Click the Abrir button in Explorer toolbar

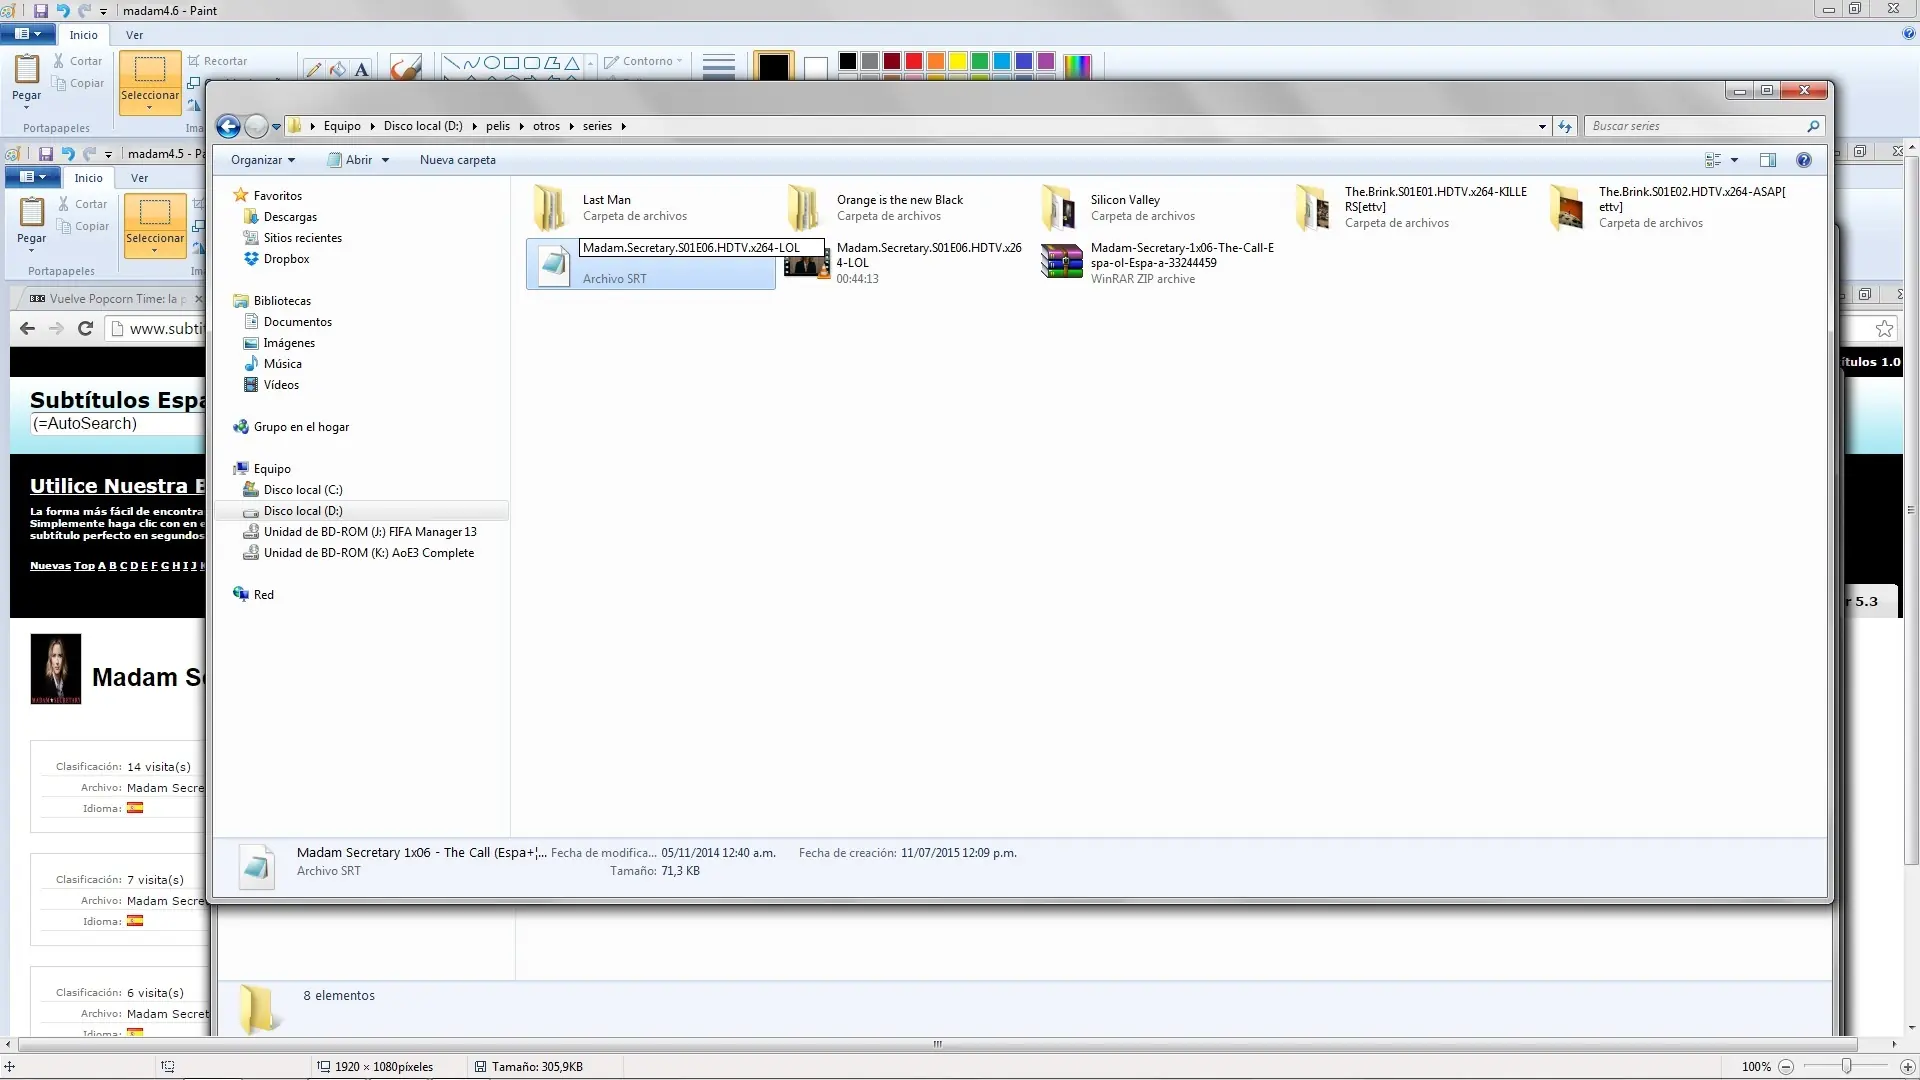coord(350,160)
